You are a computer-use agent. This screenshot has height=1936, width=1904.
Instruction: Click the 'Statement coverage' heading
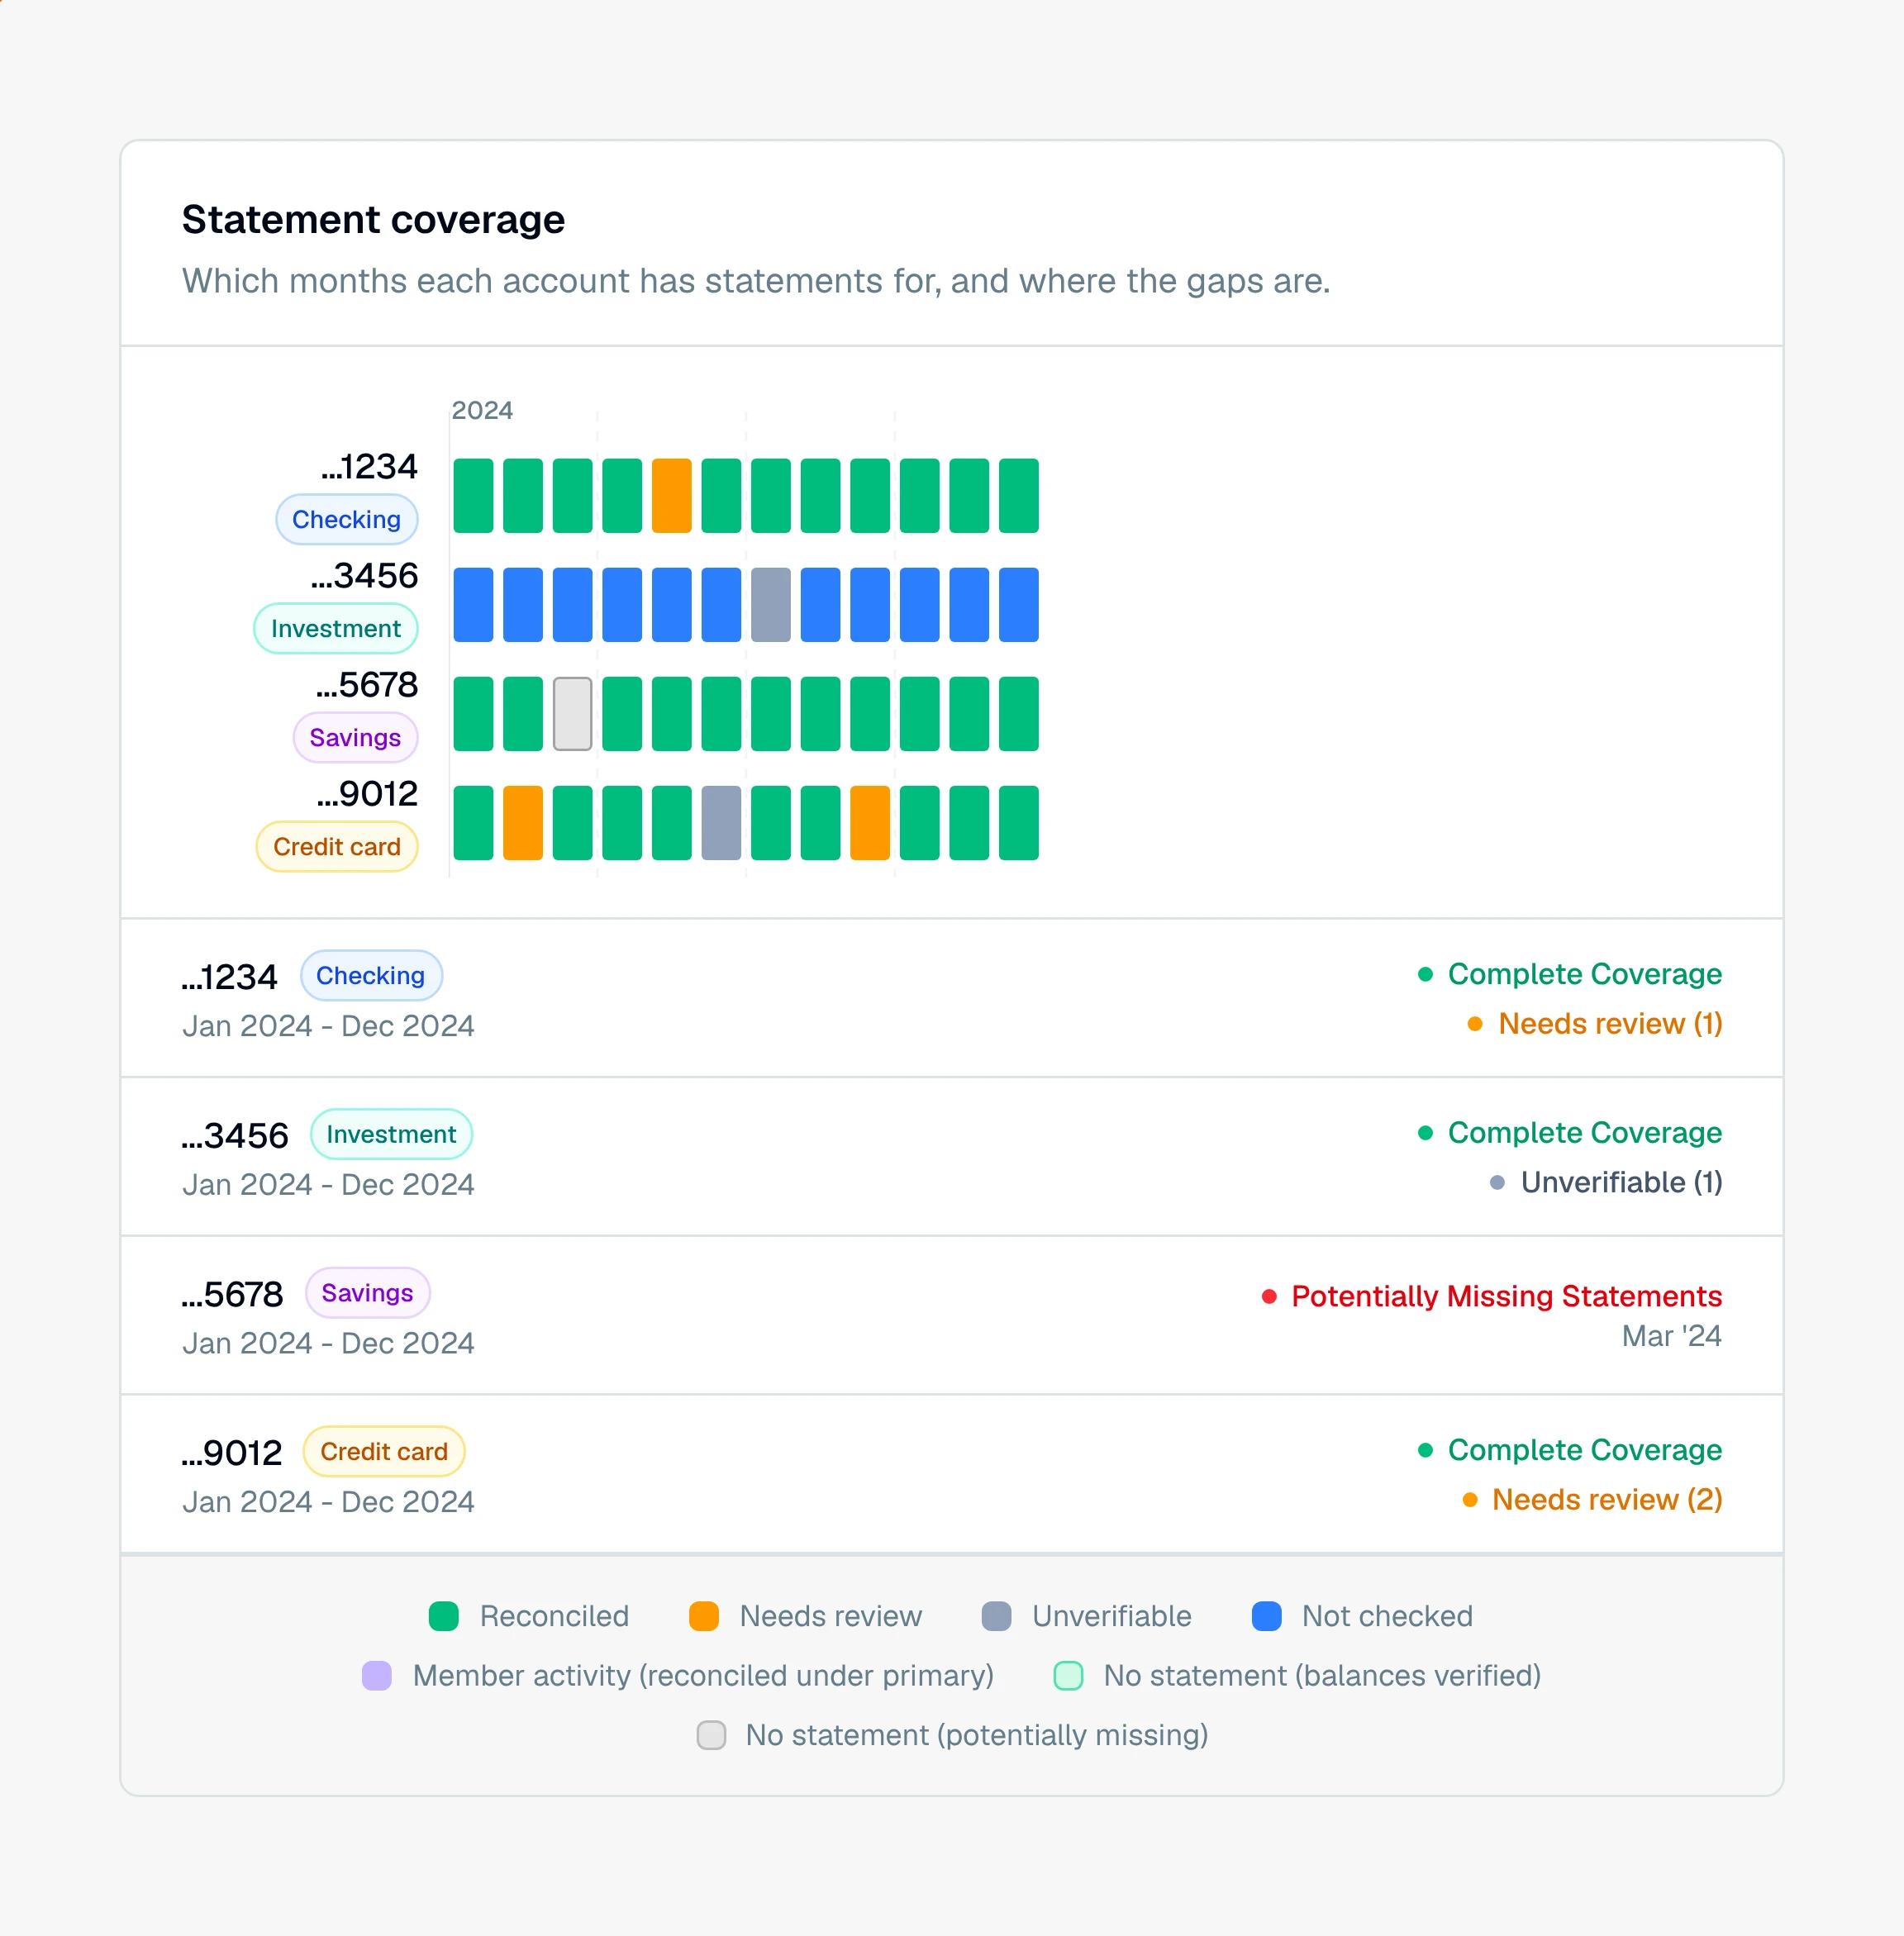click(373, 219)
